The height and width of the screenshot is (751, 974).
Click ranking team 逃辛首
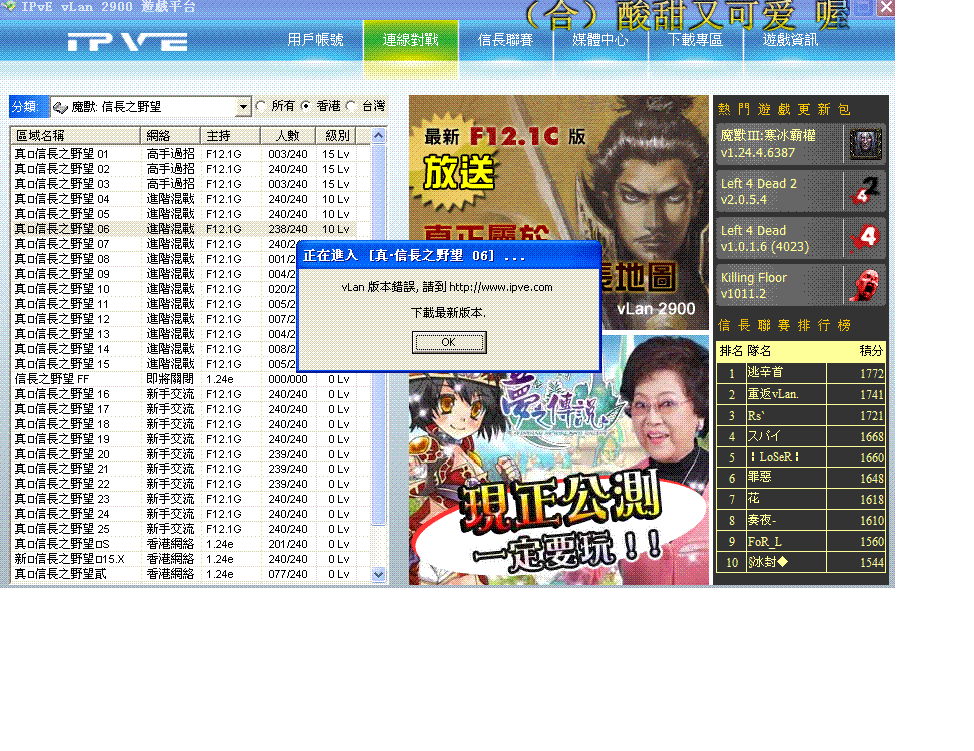pos(765,373)
